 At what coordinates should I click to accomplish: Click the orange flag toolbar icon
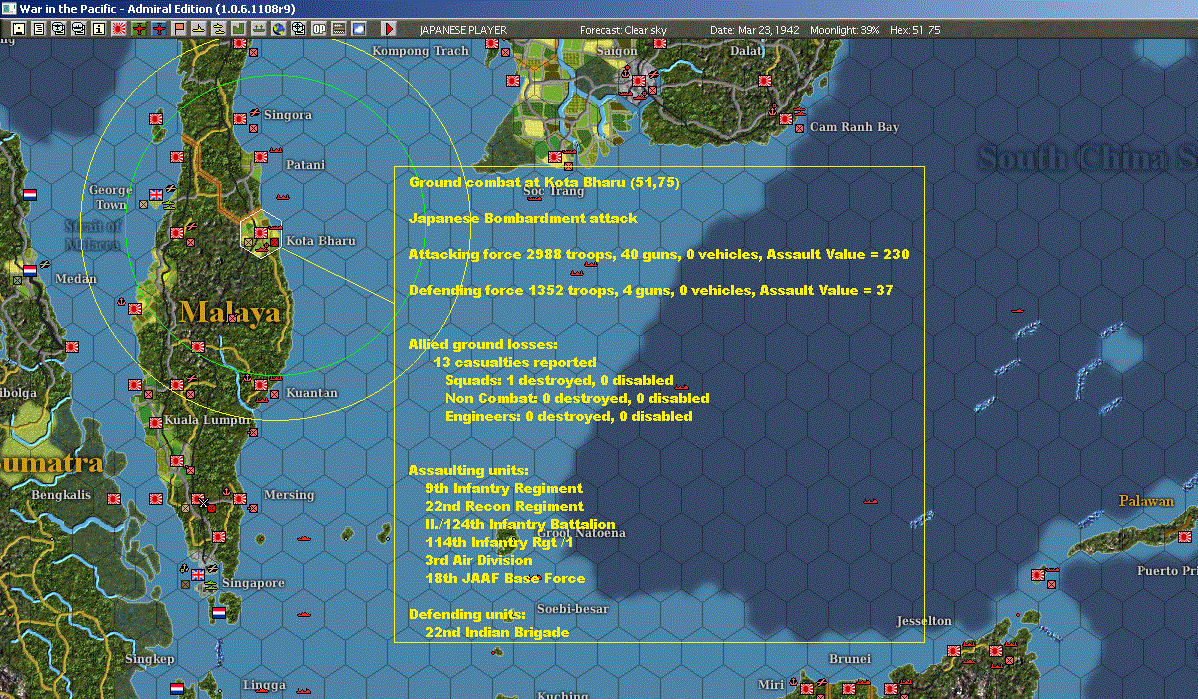click(179, 29)
